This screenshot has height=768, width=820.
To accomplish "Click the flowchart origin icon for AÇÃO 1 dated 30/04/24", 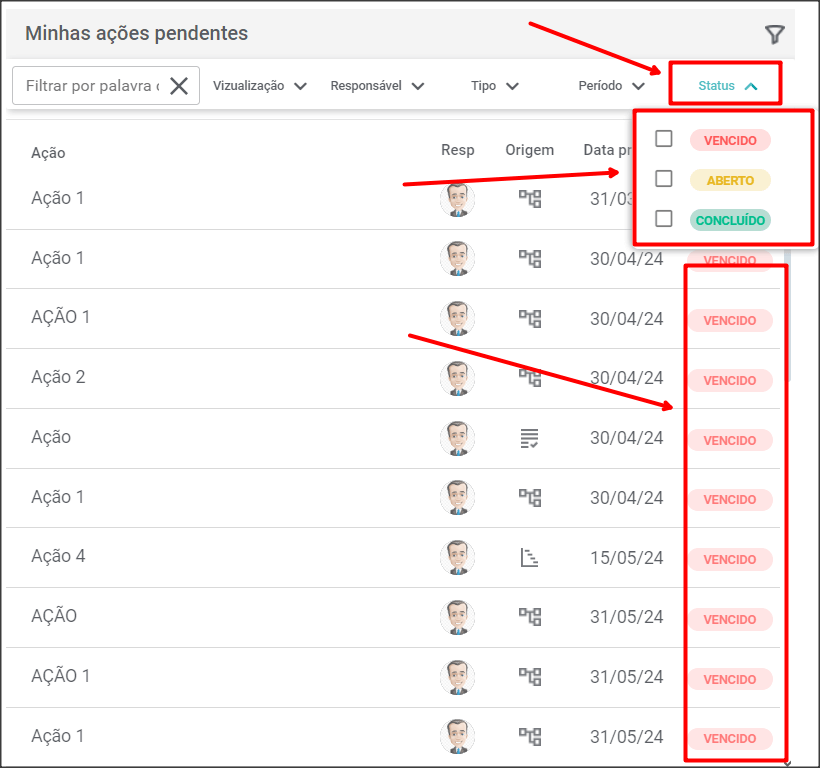I will pyautogui.click(x=529, y=318).
